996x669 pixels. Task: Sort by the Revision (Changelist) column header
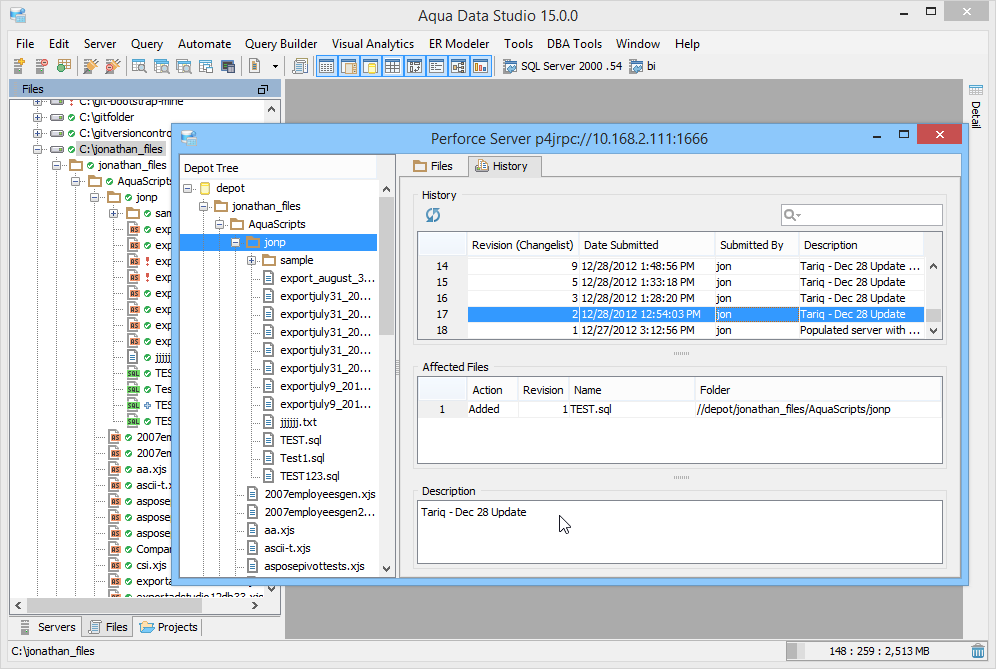pos(522,245)
